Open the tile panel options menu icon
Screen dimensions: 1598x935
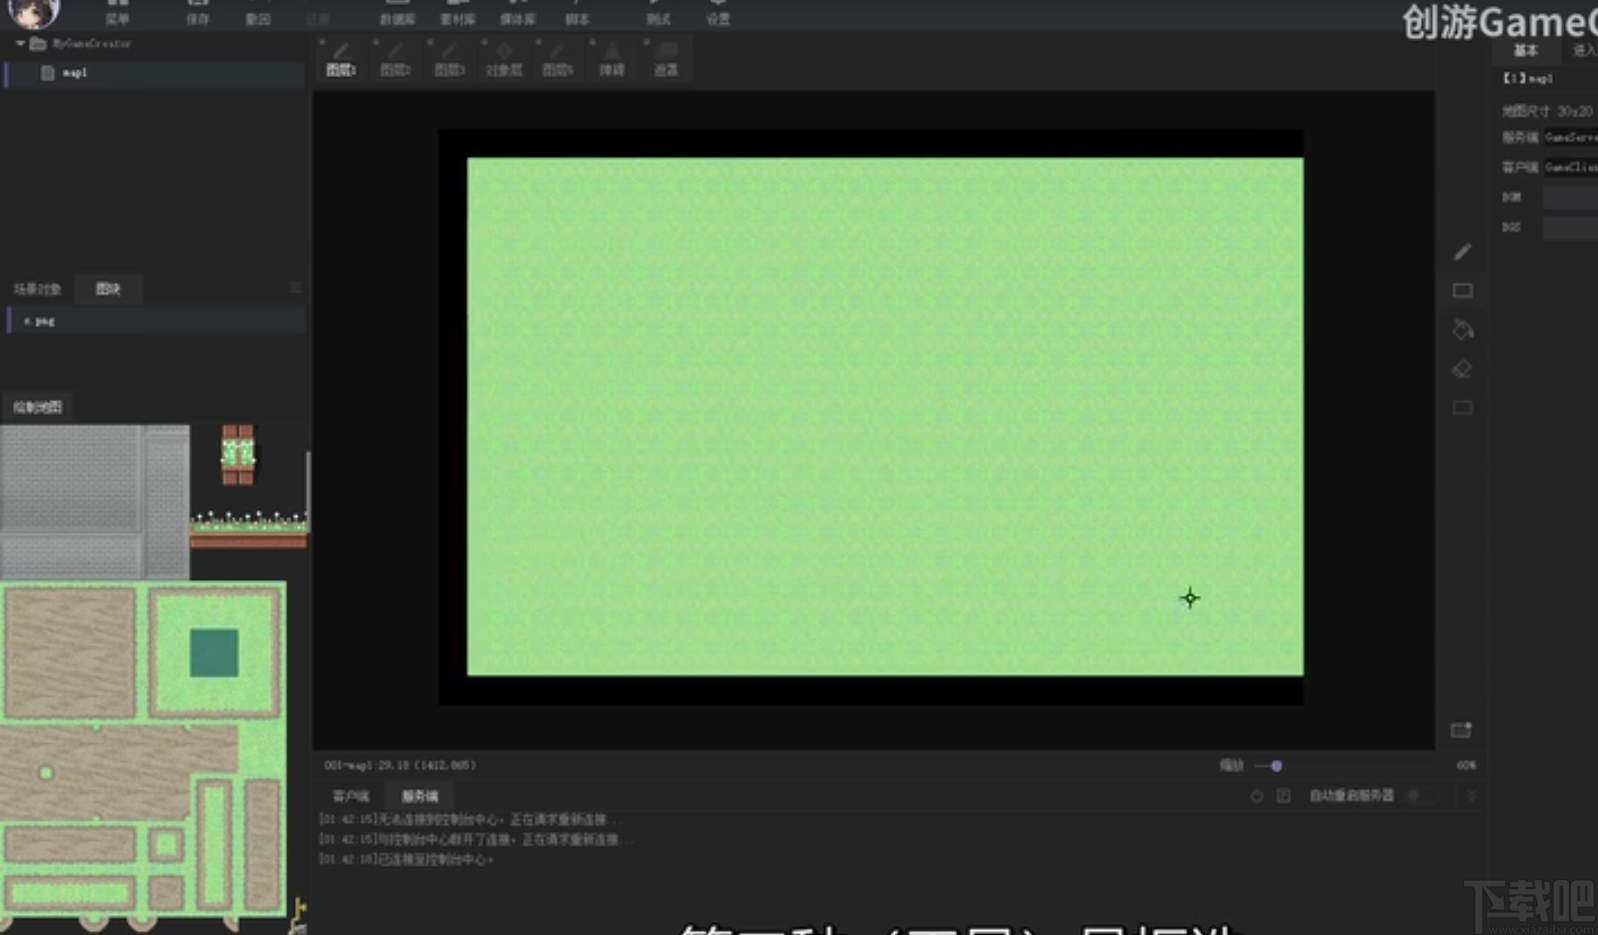tap(295, 288)
